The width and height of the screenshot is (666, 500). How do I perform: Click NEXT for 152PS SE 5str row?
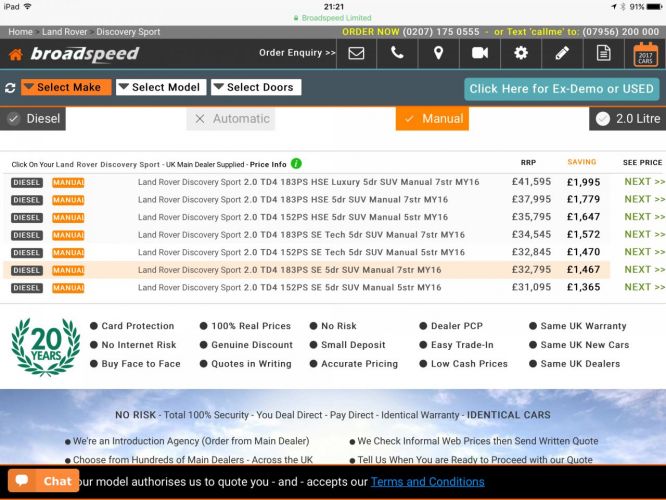(x=644, y=287)
